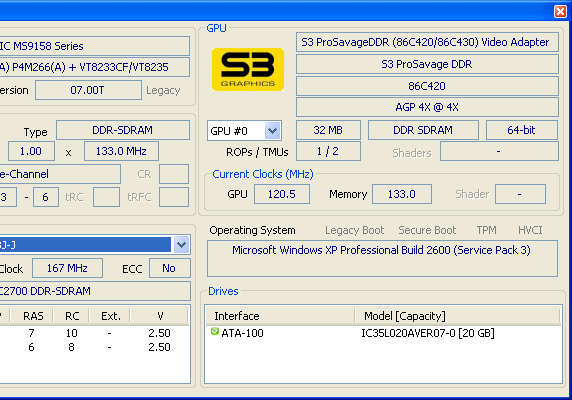572x400 pixels.
Task: Click the green ATA-100 drive status icon
Action: click(x=214, y=331)
